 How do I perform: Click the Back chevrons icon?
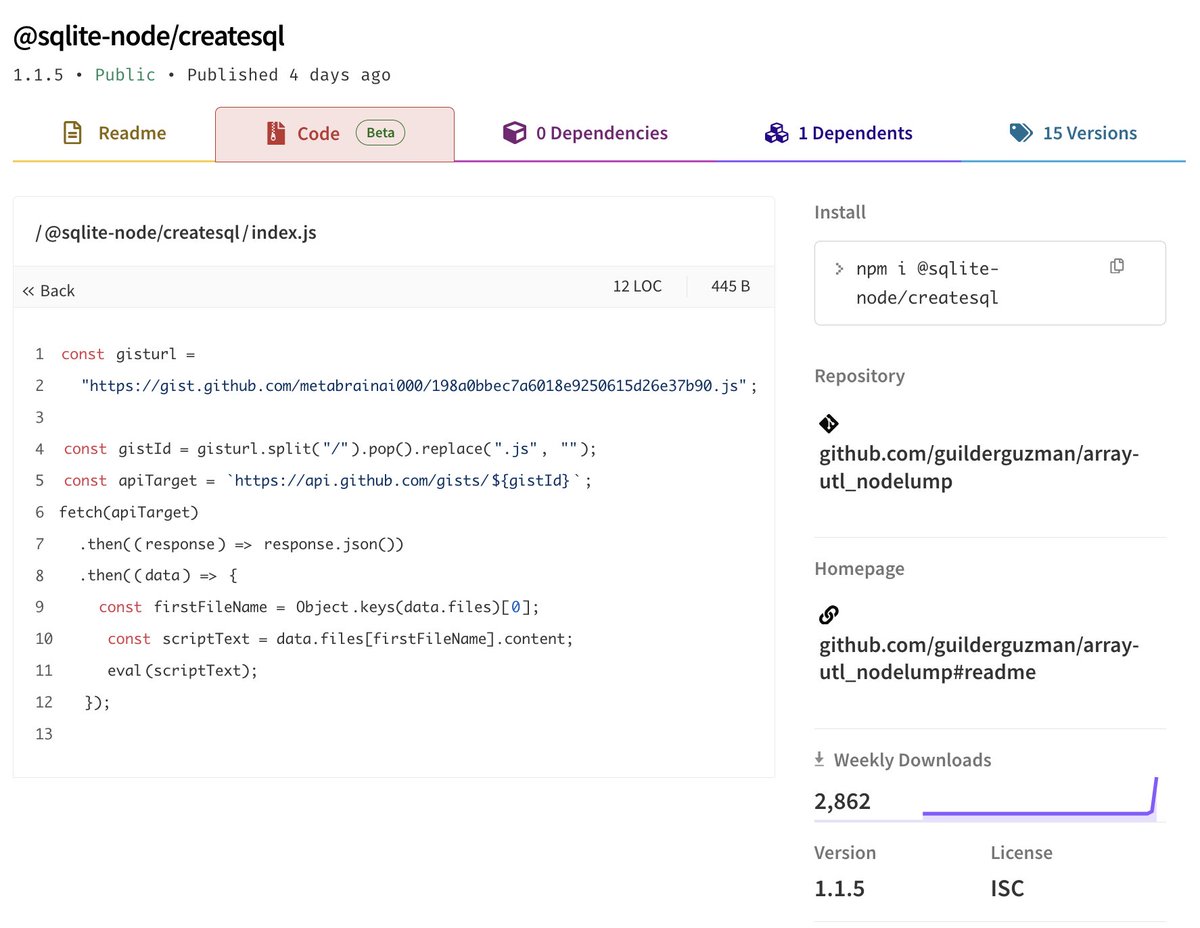[x=29, y=291]
